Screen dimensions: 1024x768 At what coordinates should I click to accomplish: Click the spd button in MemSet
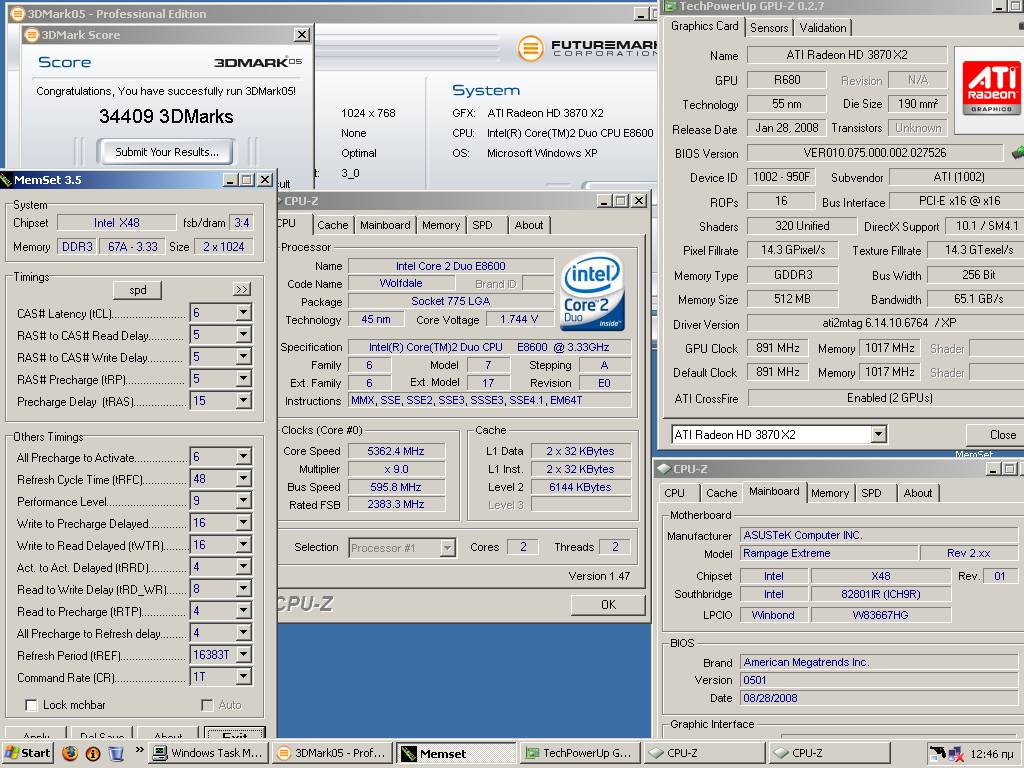[x=137, y=290]
